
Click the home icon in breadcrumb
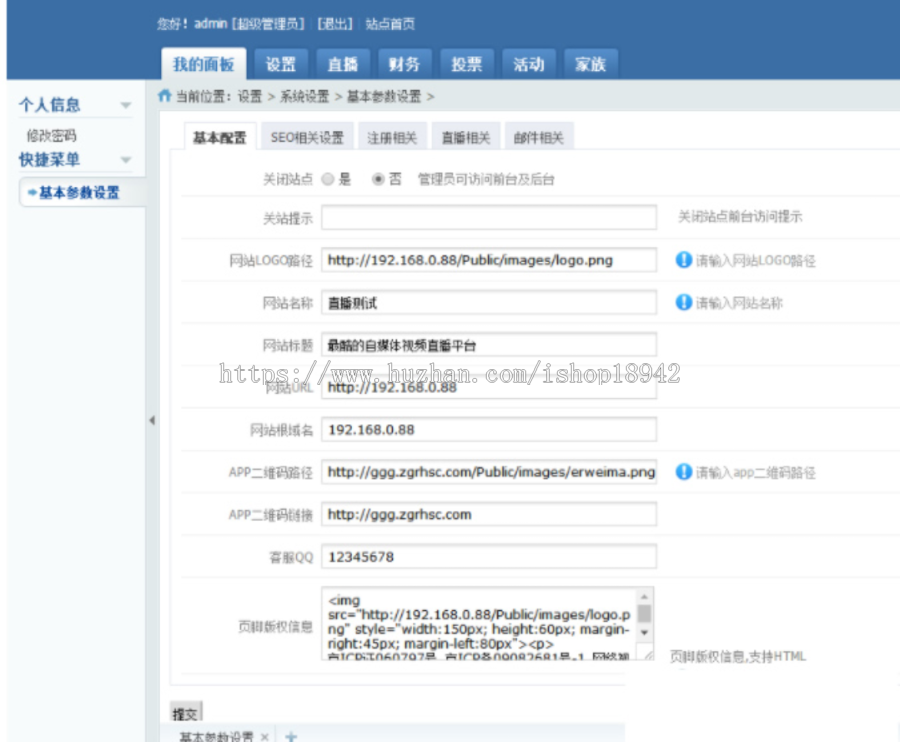point(165,95)
